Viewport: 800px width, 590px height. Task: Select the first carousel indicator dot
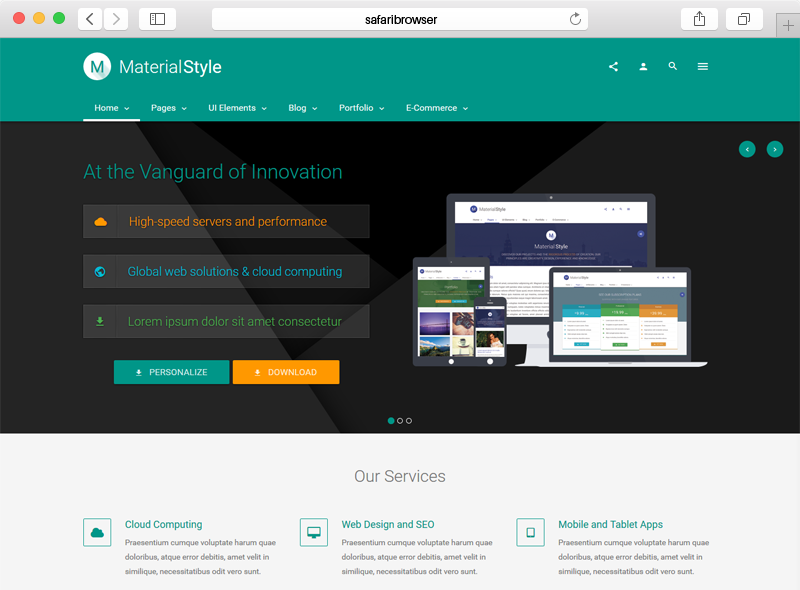click(x=391, y=421)
